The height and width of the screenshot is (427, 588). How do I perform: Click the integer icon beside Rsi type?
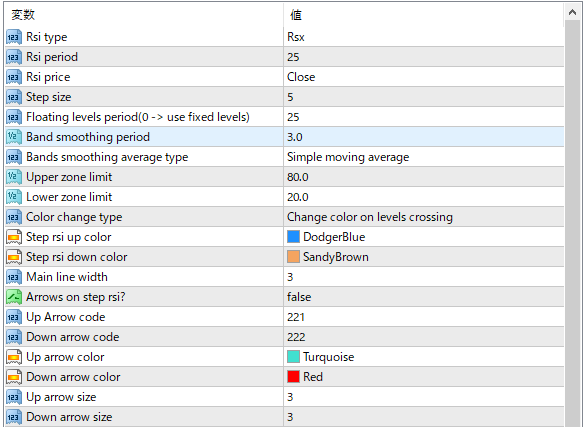coord(14,37)
